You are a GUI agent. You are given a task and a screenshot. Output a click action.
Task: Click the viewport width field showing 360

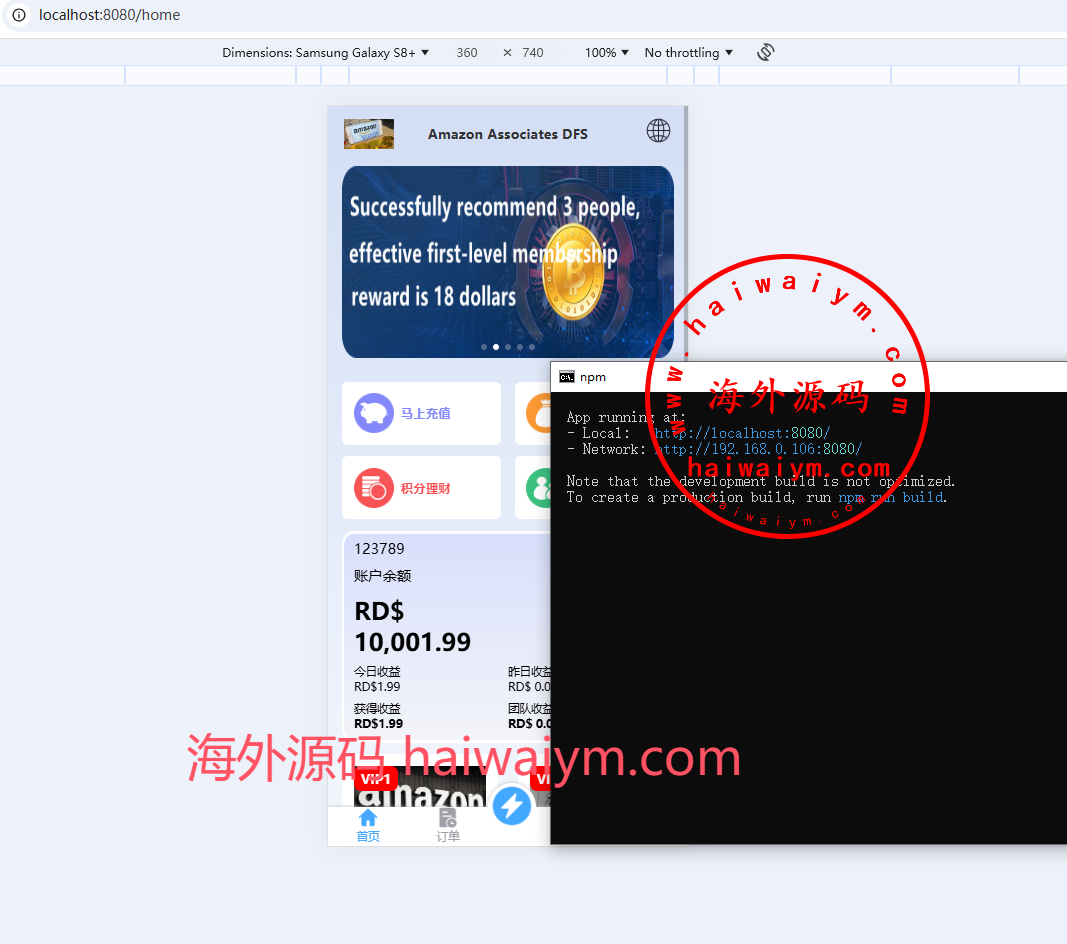coord(467,52)
